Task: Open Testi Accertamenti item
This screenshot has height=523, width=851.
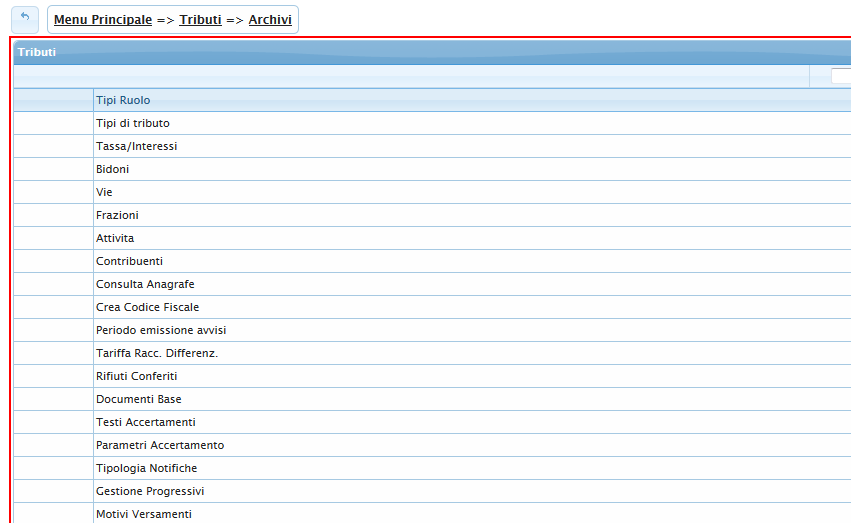Action: 146,422
